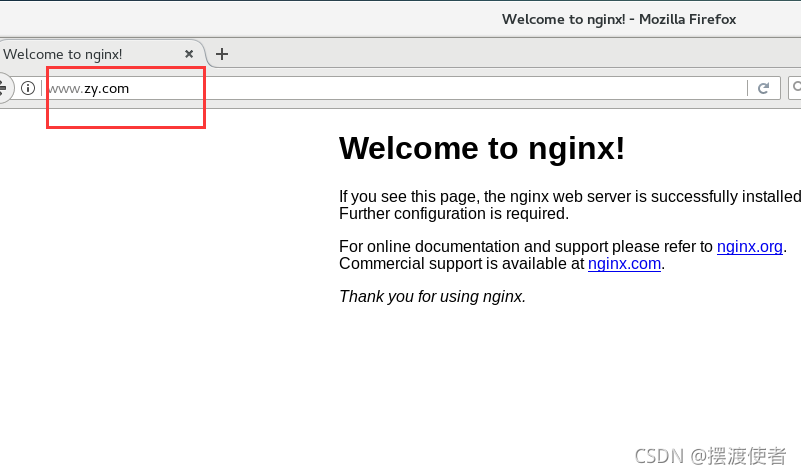
Task: Open the site information icon
Action: (x=28, y=88)
